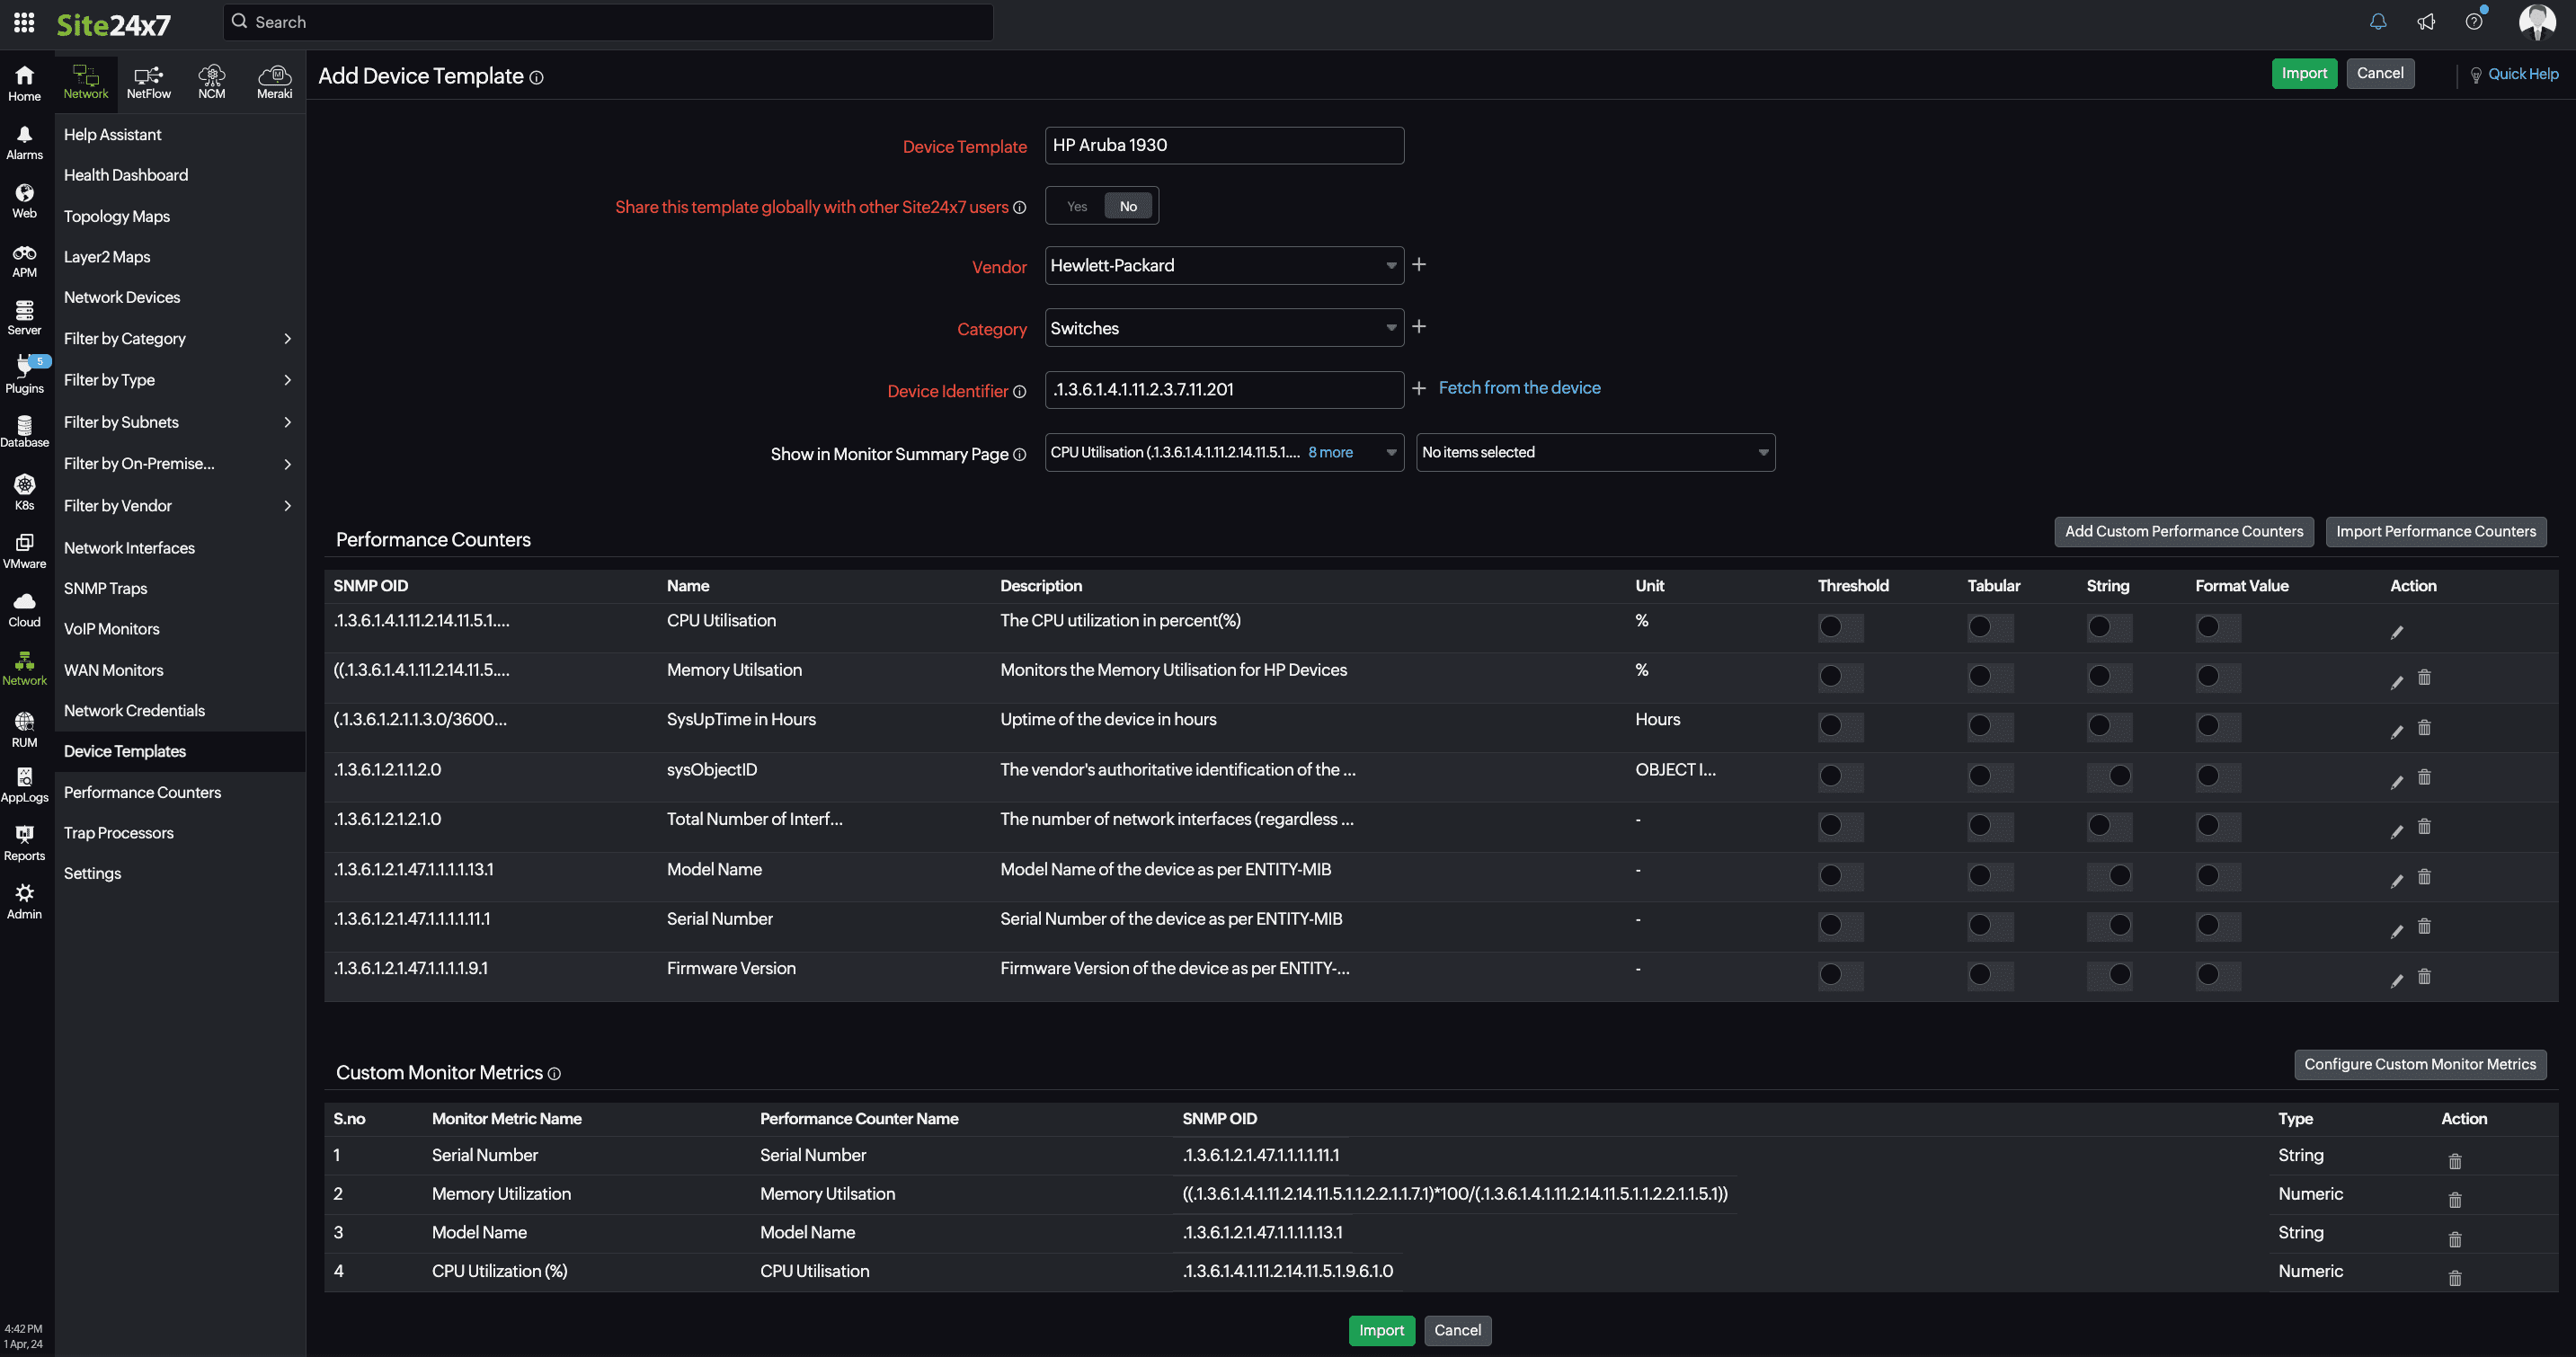Open the Meraki module icon
The width and height of the screenshot is (2576, 1357).
(x=274, y=81)
